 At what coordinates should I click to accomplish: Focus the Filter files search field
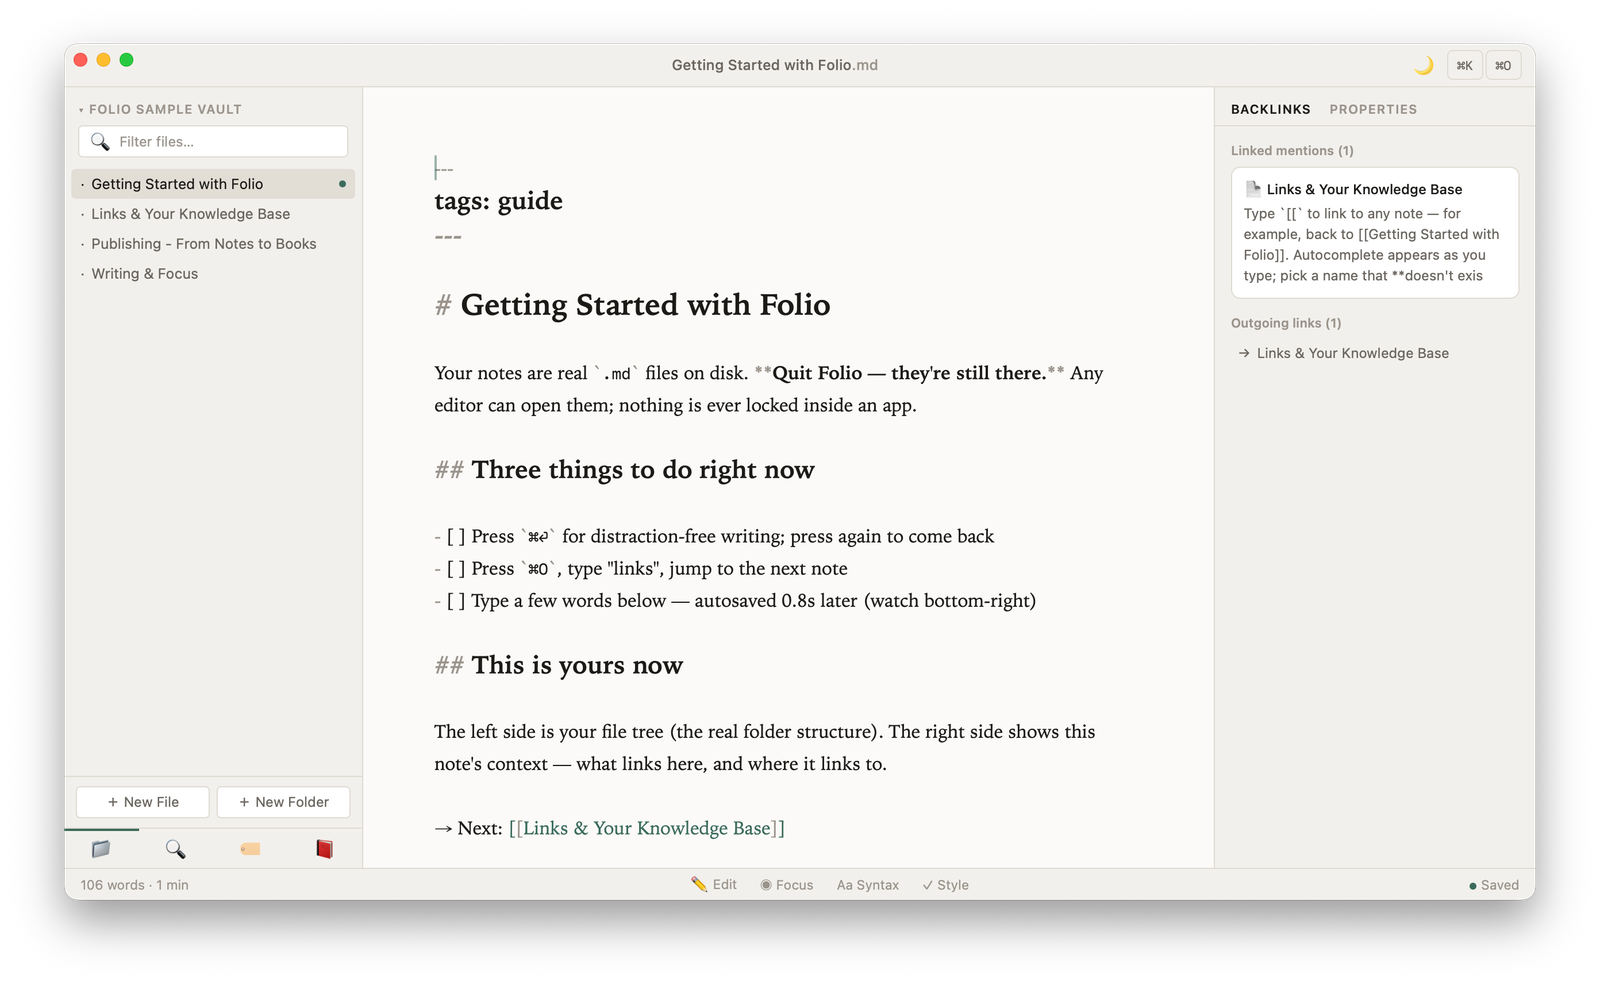[213, 142]
